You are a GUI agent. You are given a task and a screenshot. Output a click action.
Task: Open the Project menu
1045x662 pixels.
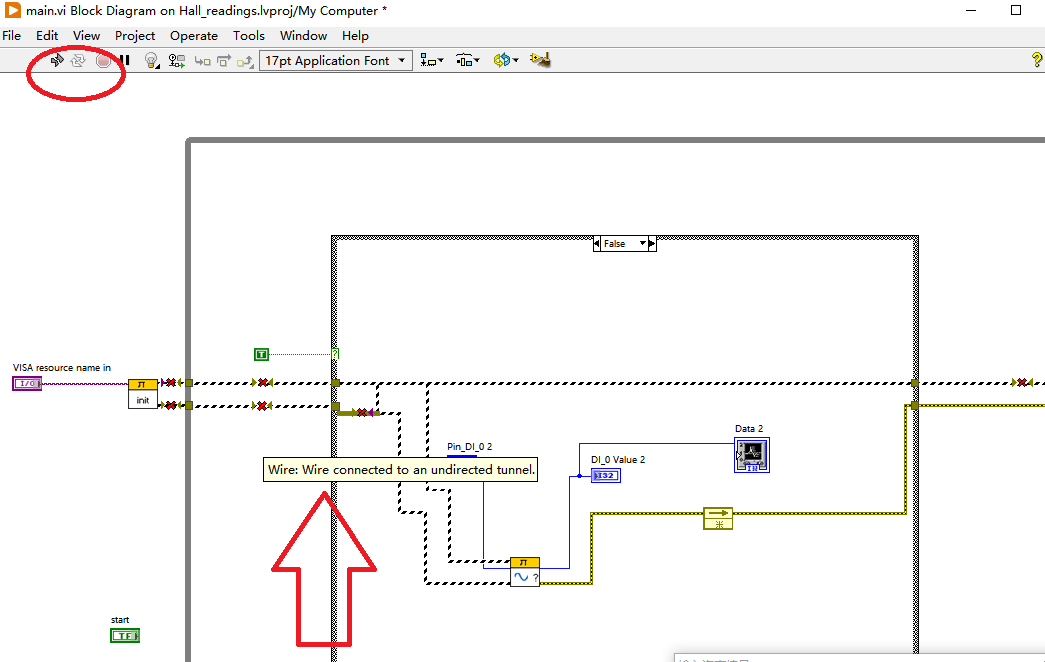click(135, 36)
